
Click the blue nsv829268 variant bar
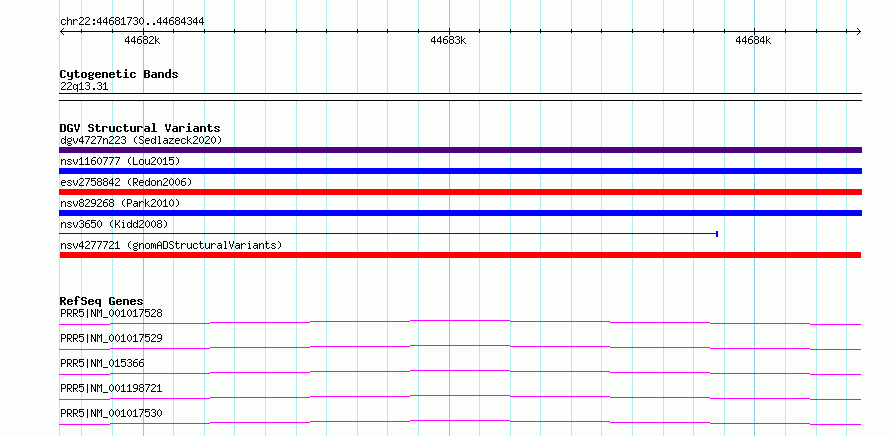[x=460, y=213]
